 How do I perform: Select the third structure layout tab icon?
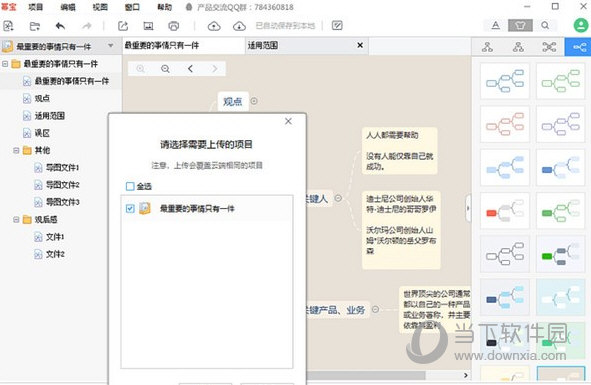tap(549, 47)
